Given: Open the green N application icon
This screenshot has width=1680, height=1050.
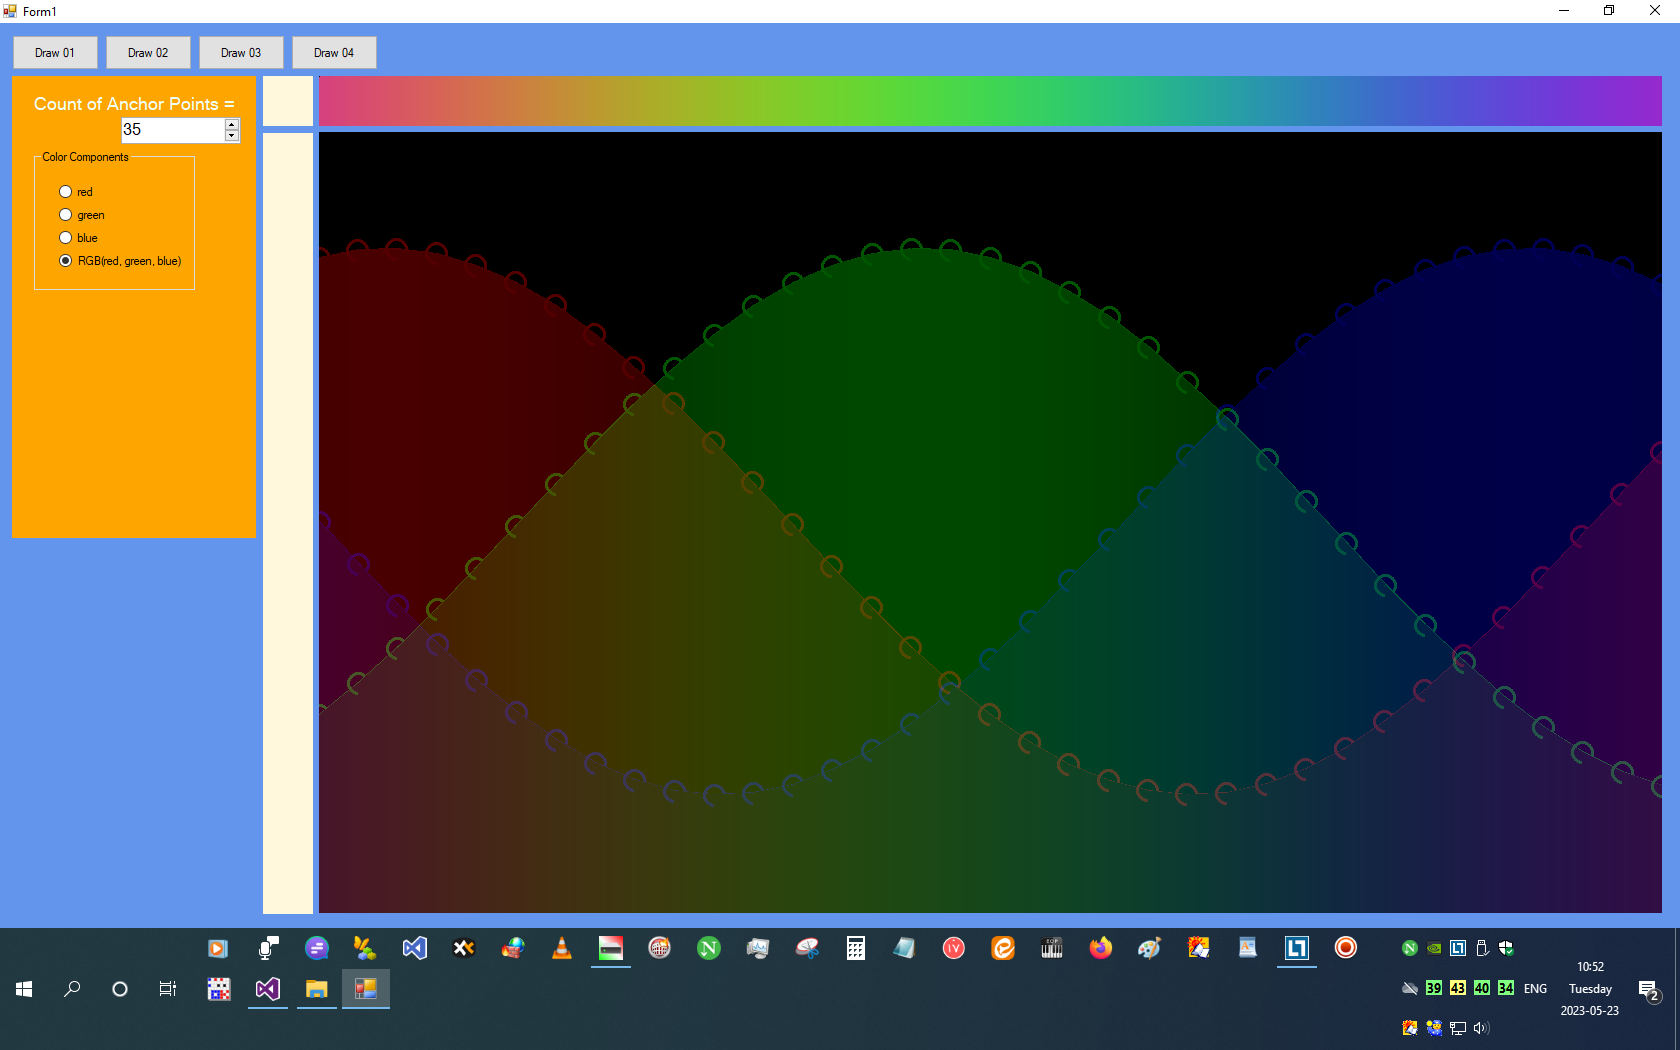Looking at the screenshot, I should coord(709,948).
